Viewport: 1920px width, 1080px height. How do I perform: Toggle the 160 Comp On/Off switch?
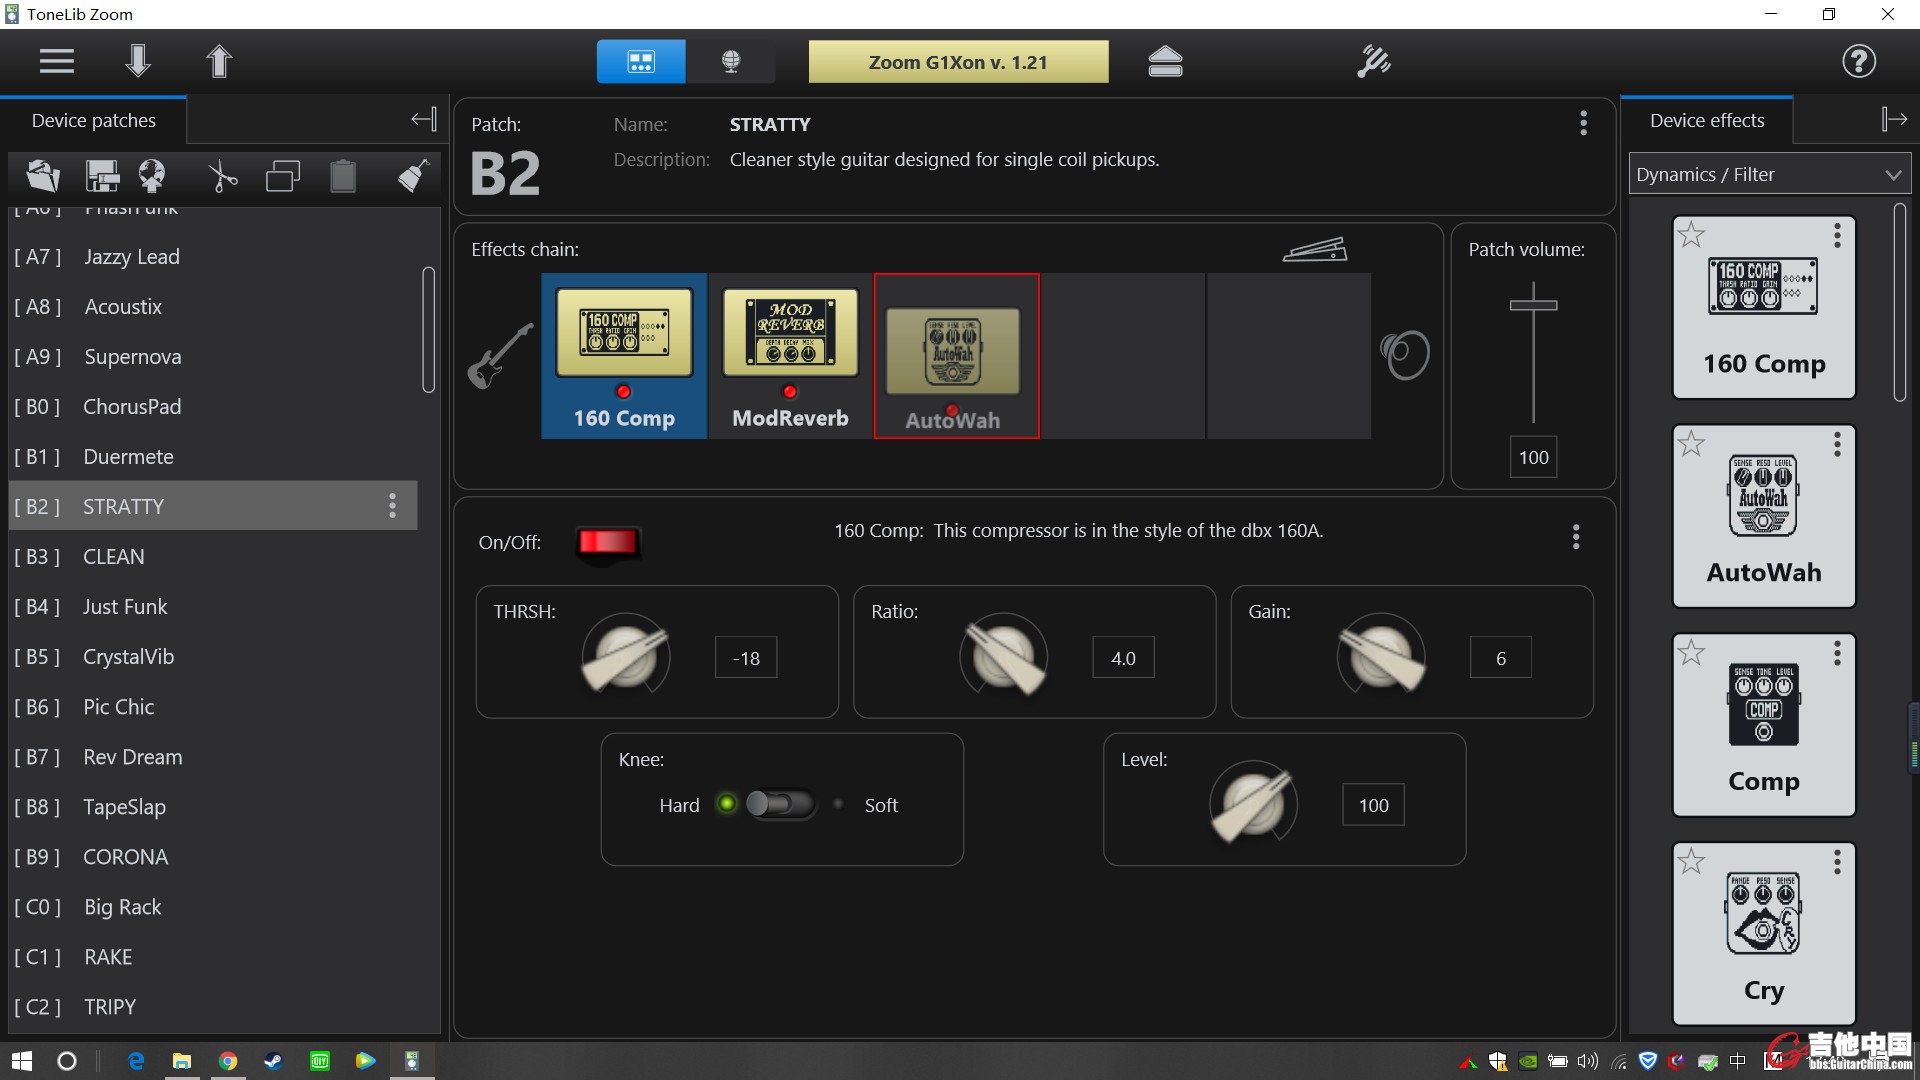(x=608, y=539)
